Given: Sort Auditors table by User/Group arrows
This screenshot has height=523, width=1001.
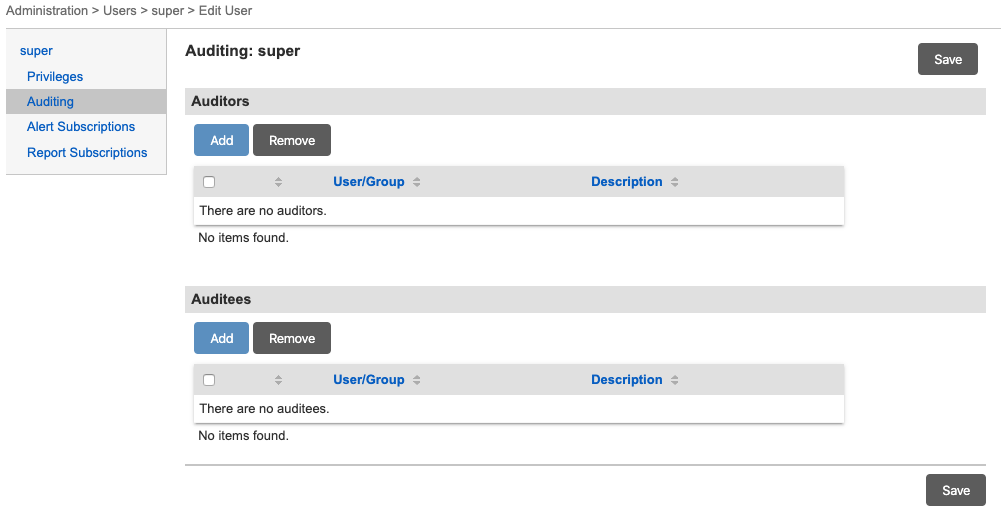Looking at the screenshot, I should click(x=417, y=182).
